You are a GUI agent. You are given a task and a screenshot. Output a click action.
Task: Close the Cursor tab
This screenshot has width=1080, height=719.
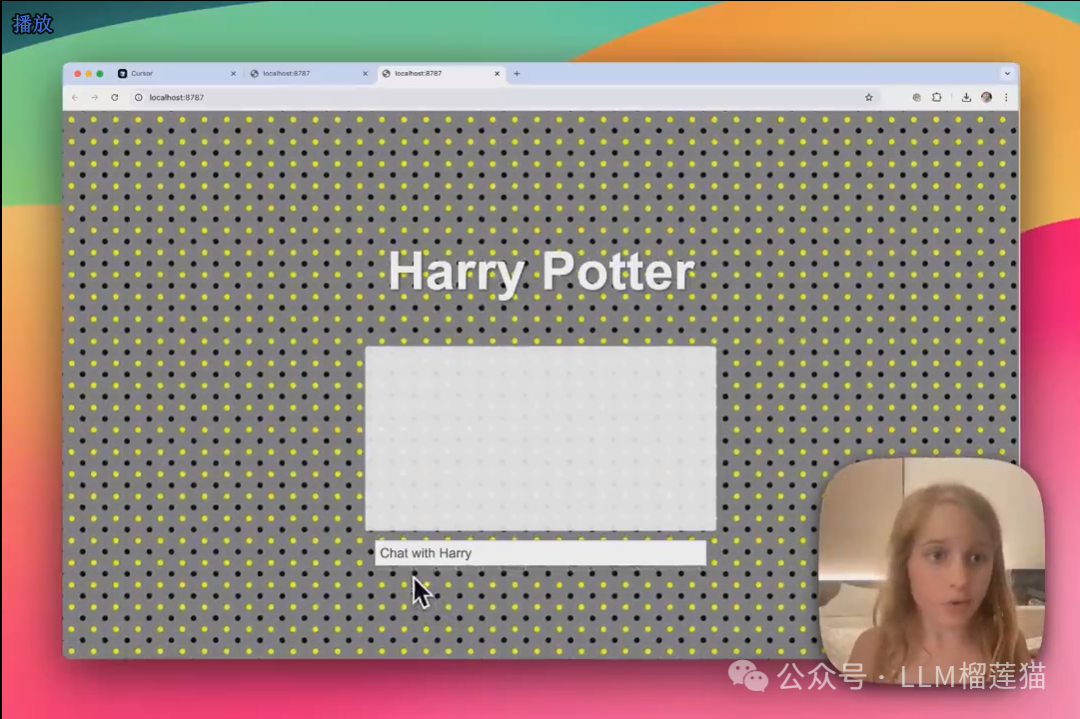[233, 74]
